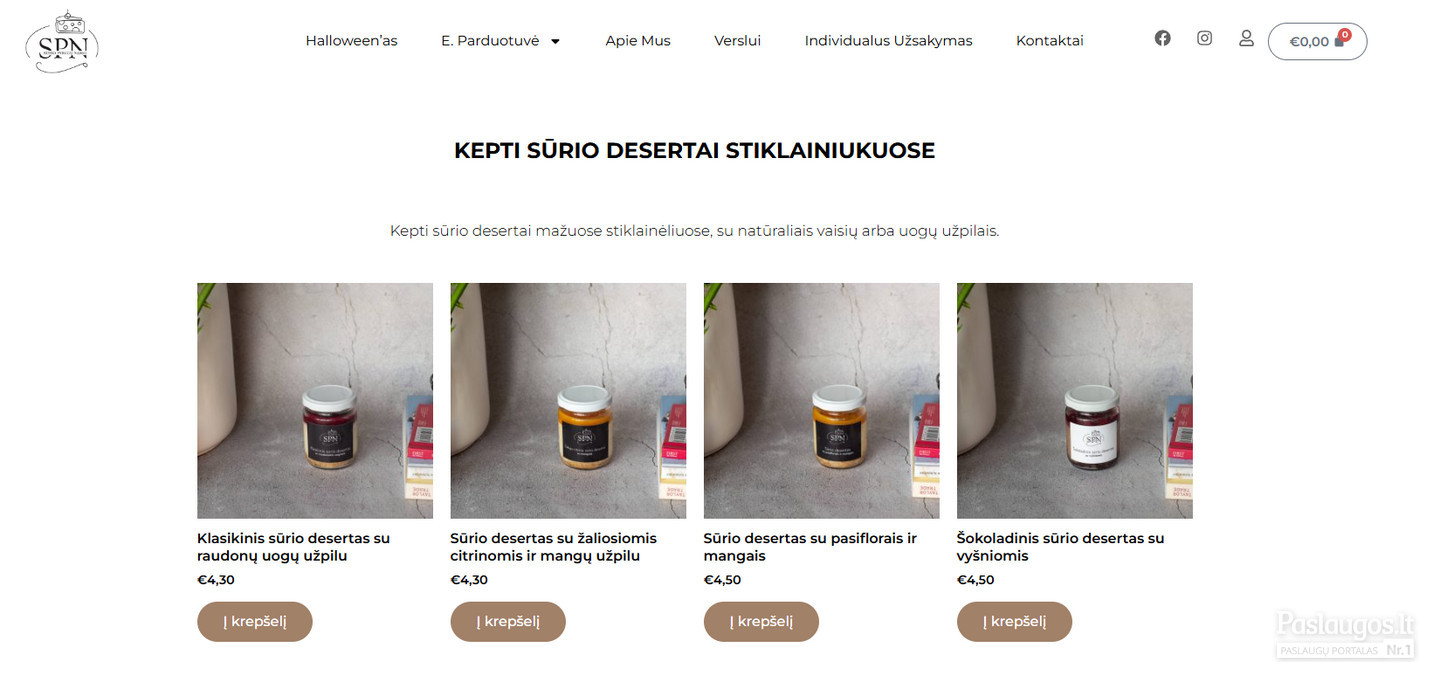Add the Šokoladinis sūrio desertas to cart
1440x682 pixels.
coord(1014,621)
